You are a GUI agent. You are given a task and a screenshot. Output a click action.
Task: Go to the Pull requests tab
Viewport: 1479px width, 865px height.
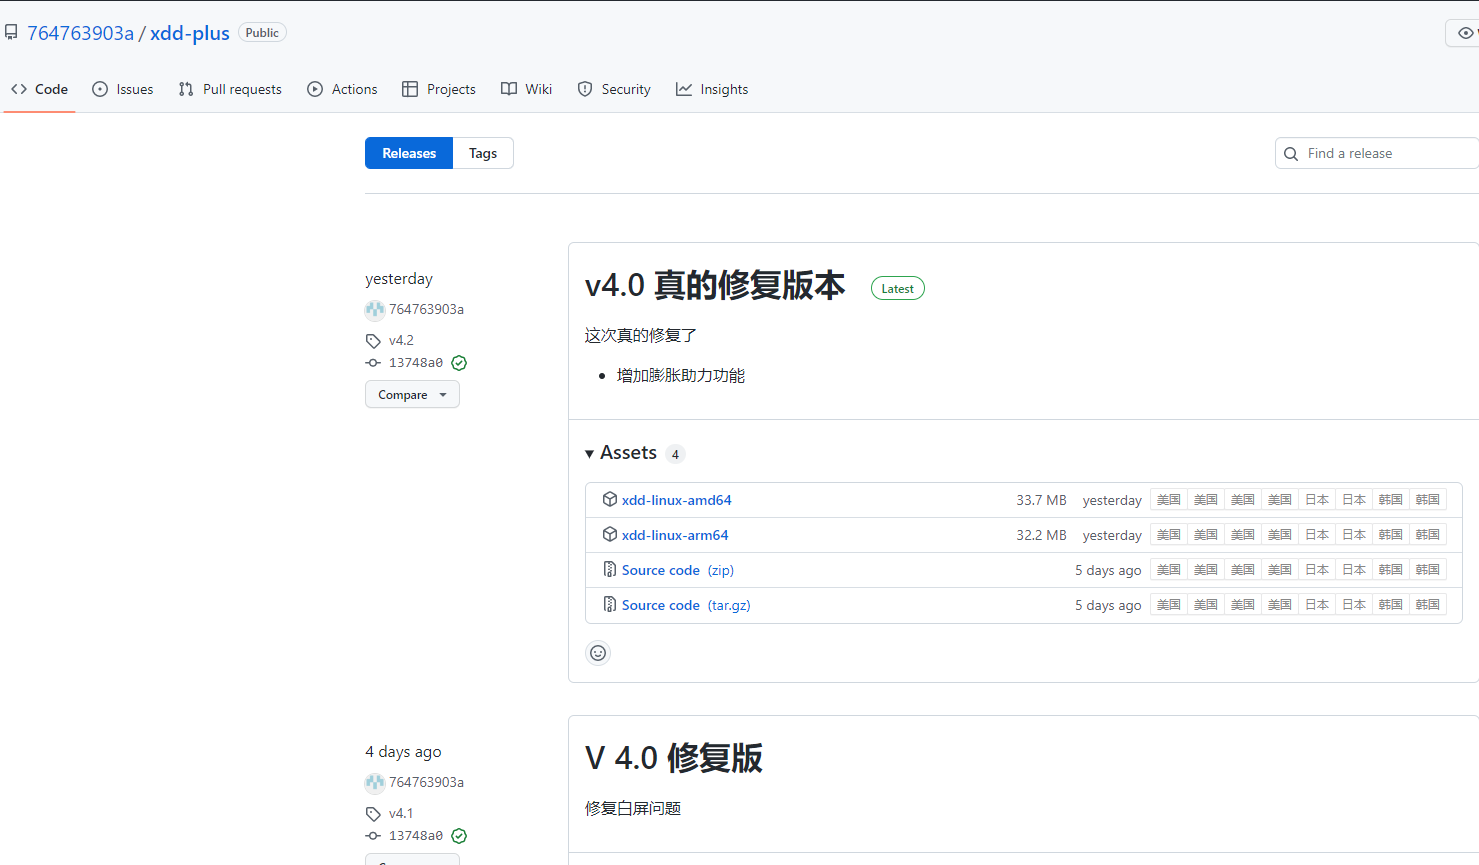point(230,89)
